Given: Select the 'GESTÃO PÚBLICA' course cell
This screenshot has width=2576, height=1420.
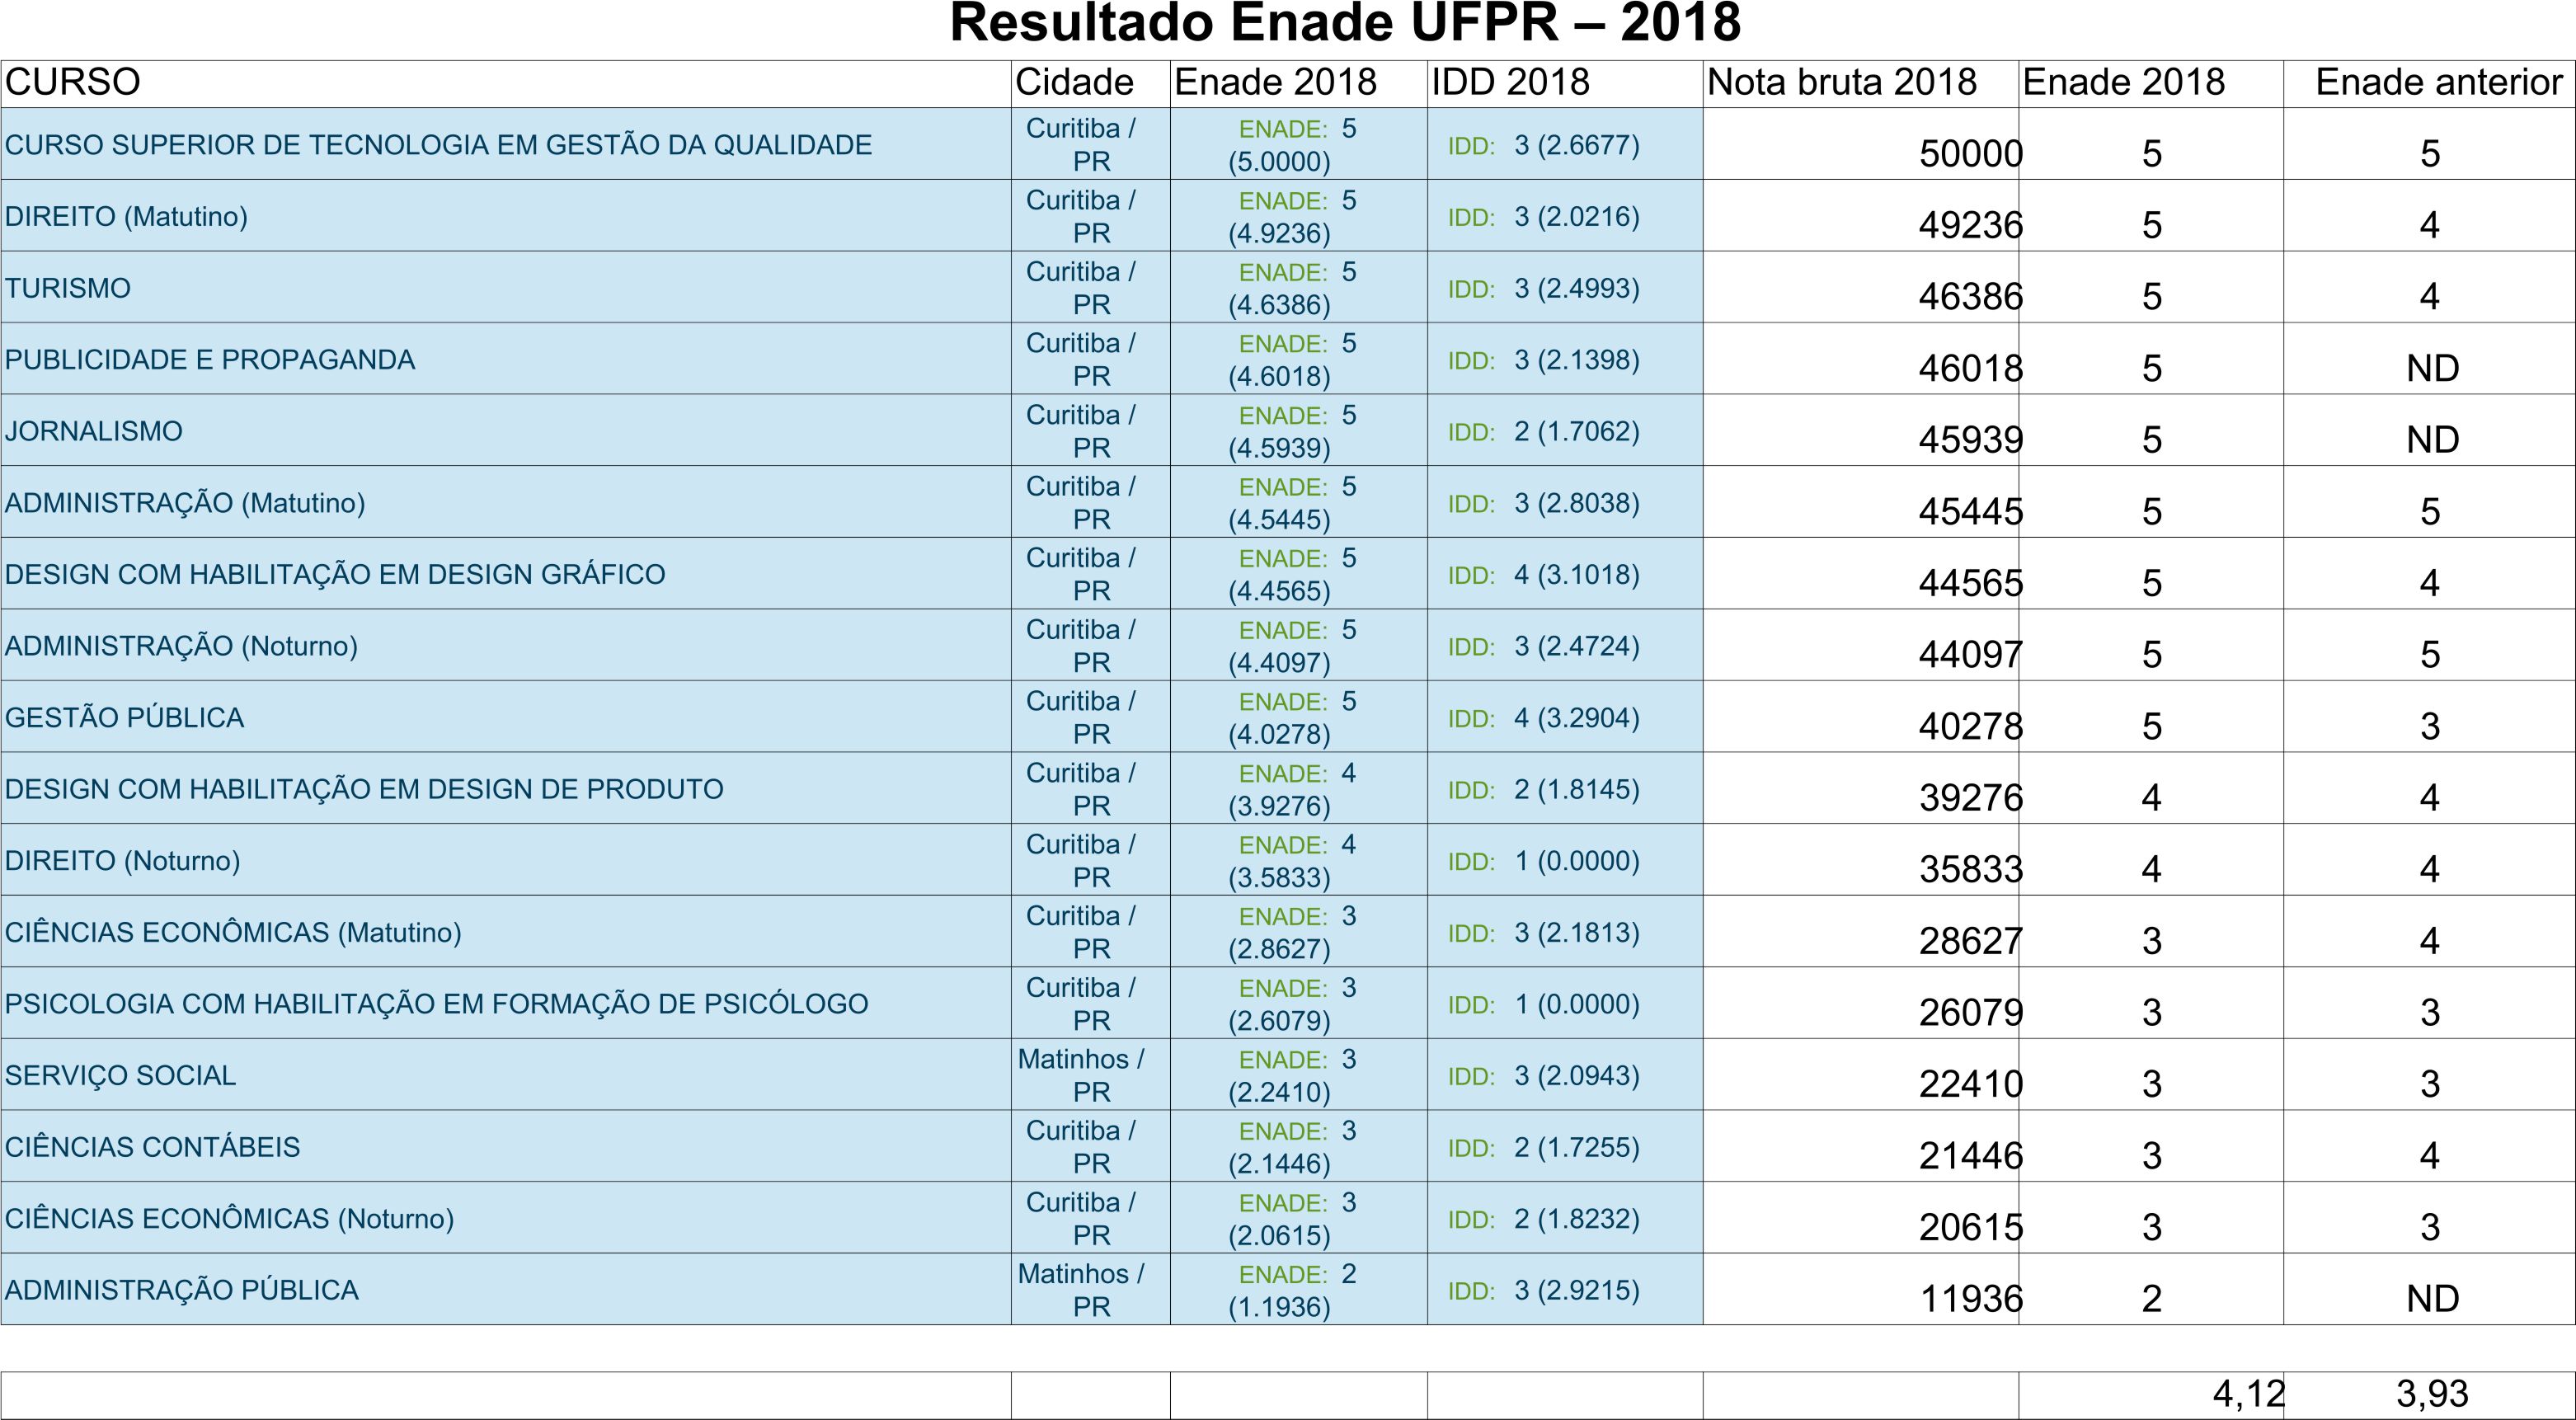Looking at the screenshot, I should pyautogui.click(x=506, y=717).
